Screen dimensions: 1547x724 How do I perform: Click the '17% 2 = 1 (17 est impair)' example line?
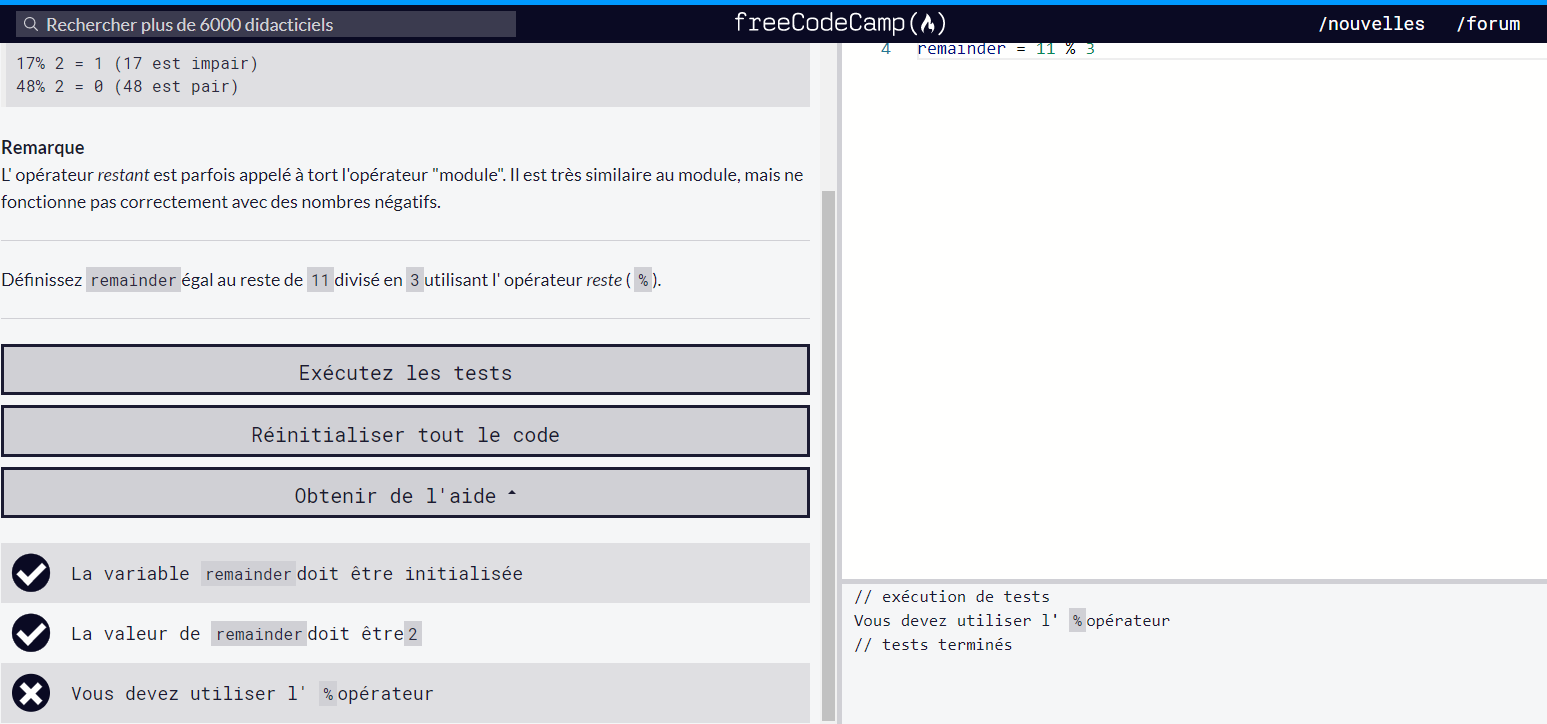[x=137, y=64]
